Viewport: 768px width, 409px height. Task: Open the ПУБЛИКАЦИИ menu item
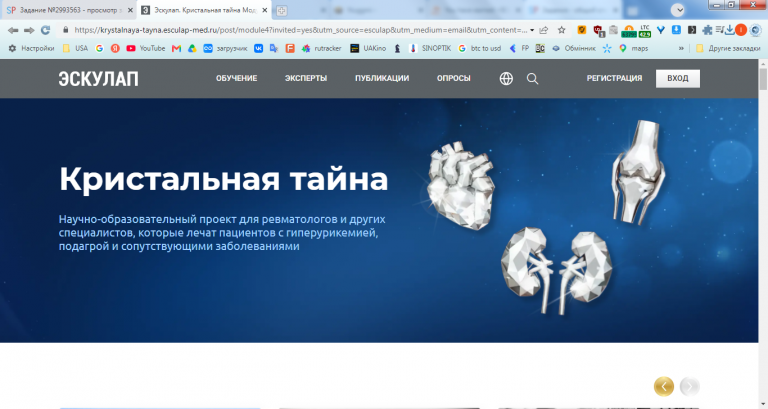point(382,78)
